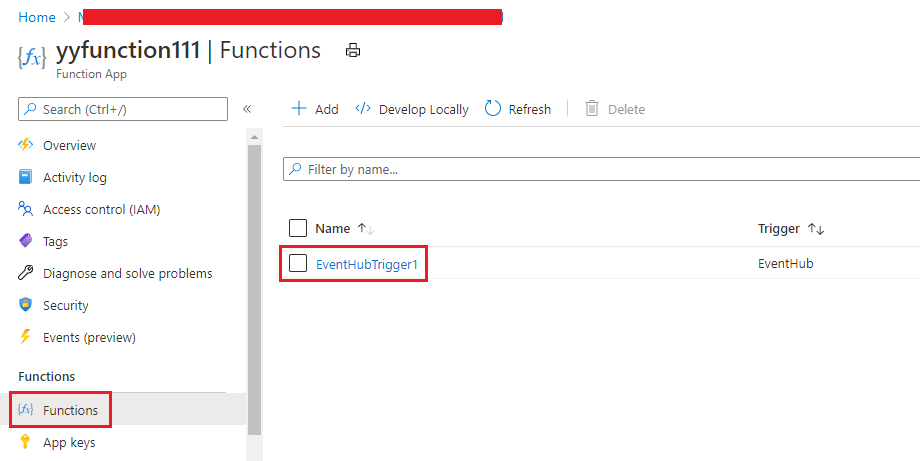920x461 pixels.
Task: Click the Develop Locally code icon
Action: [363, 109]
